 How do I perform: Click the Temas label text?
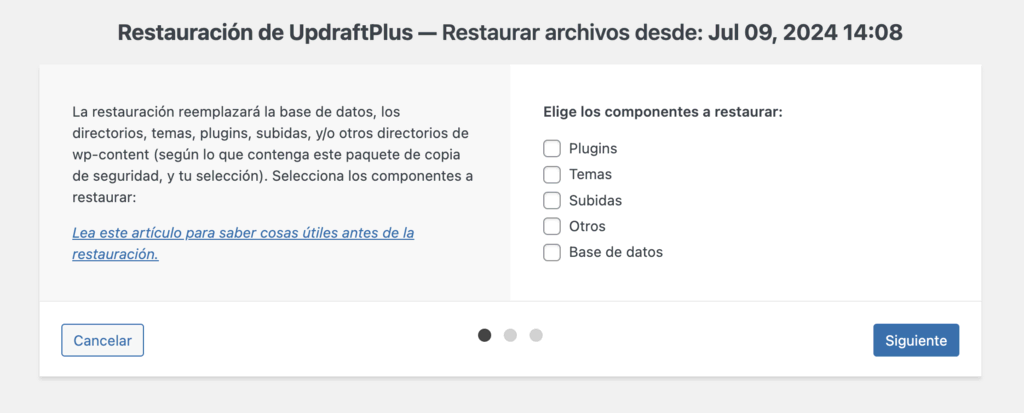point(590,174)
